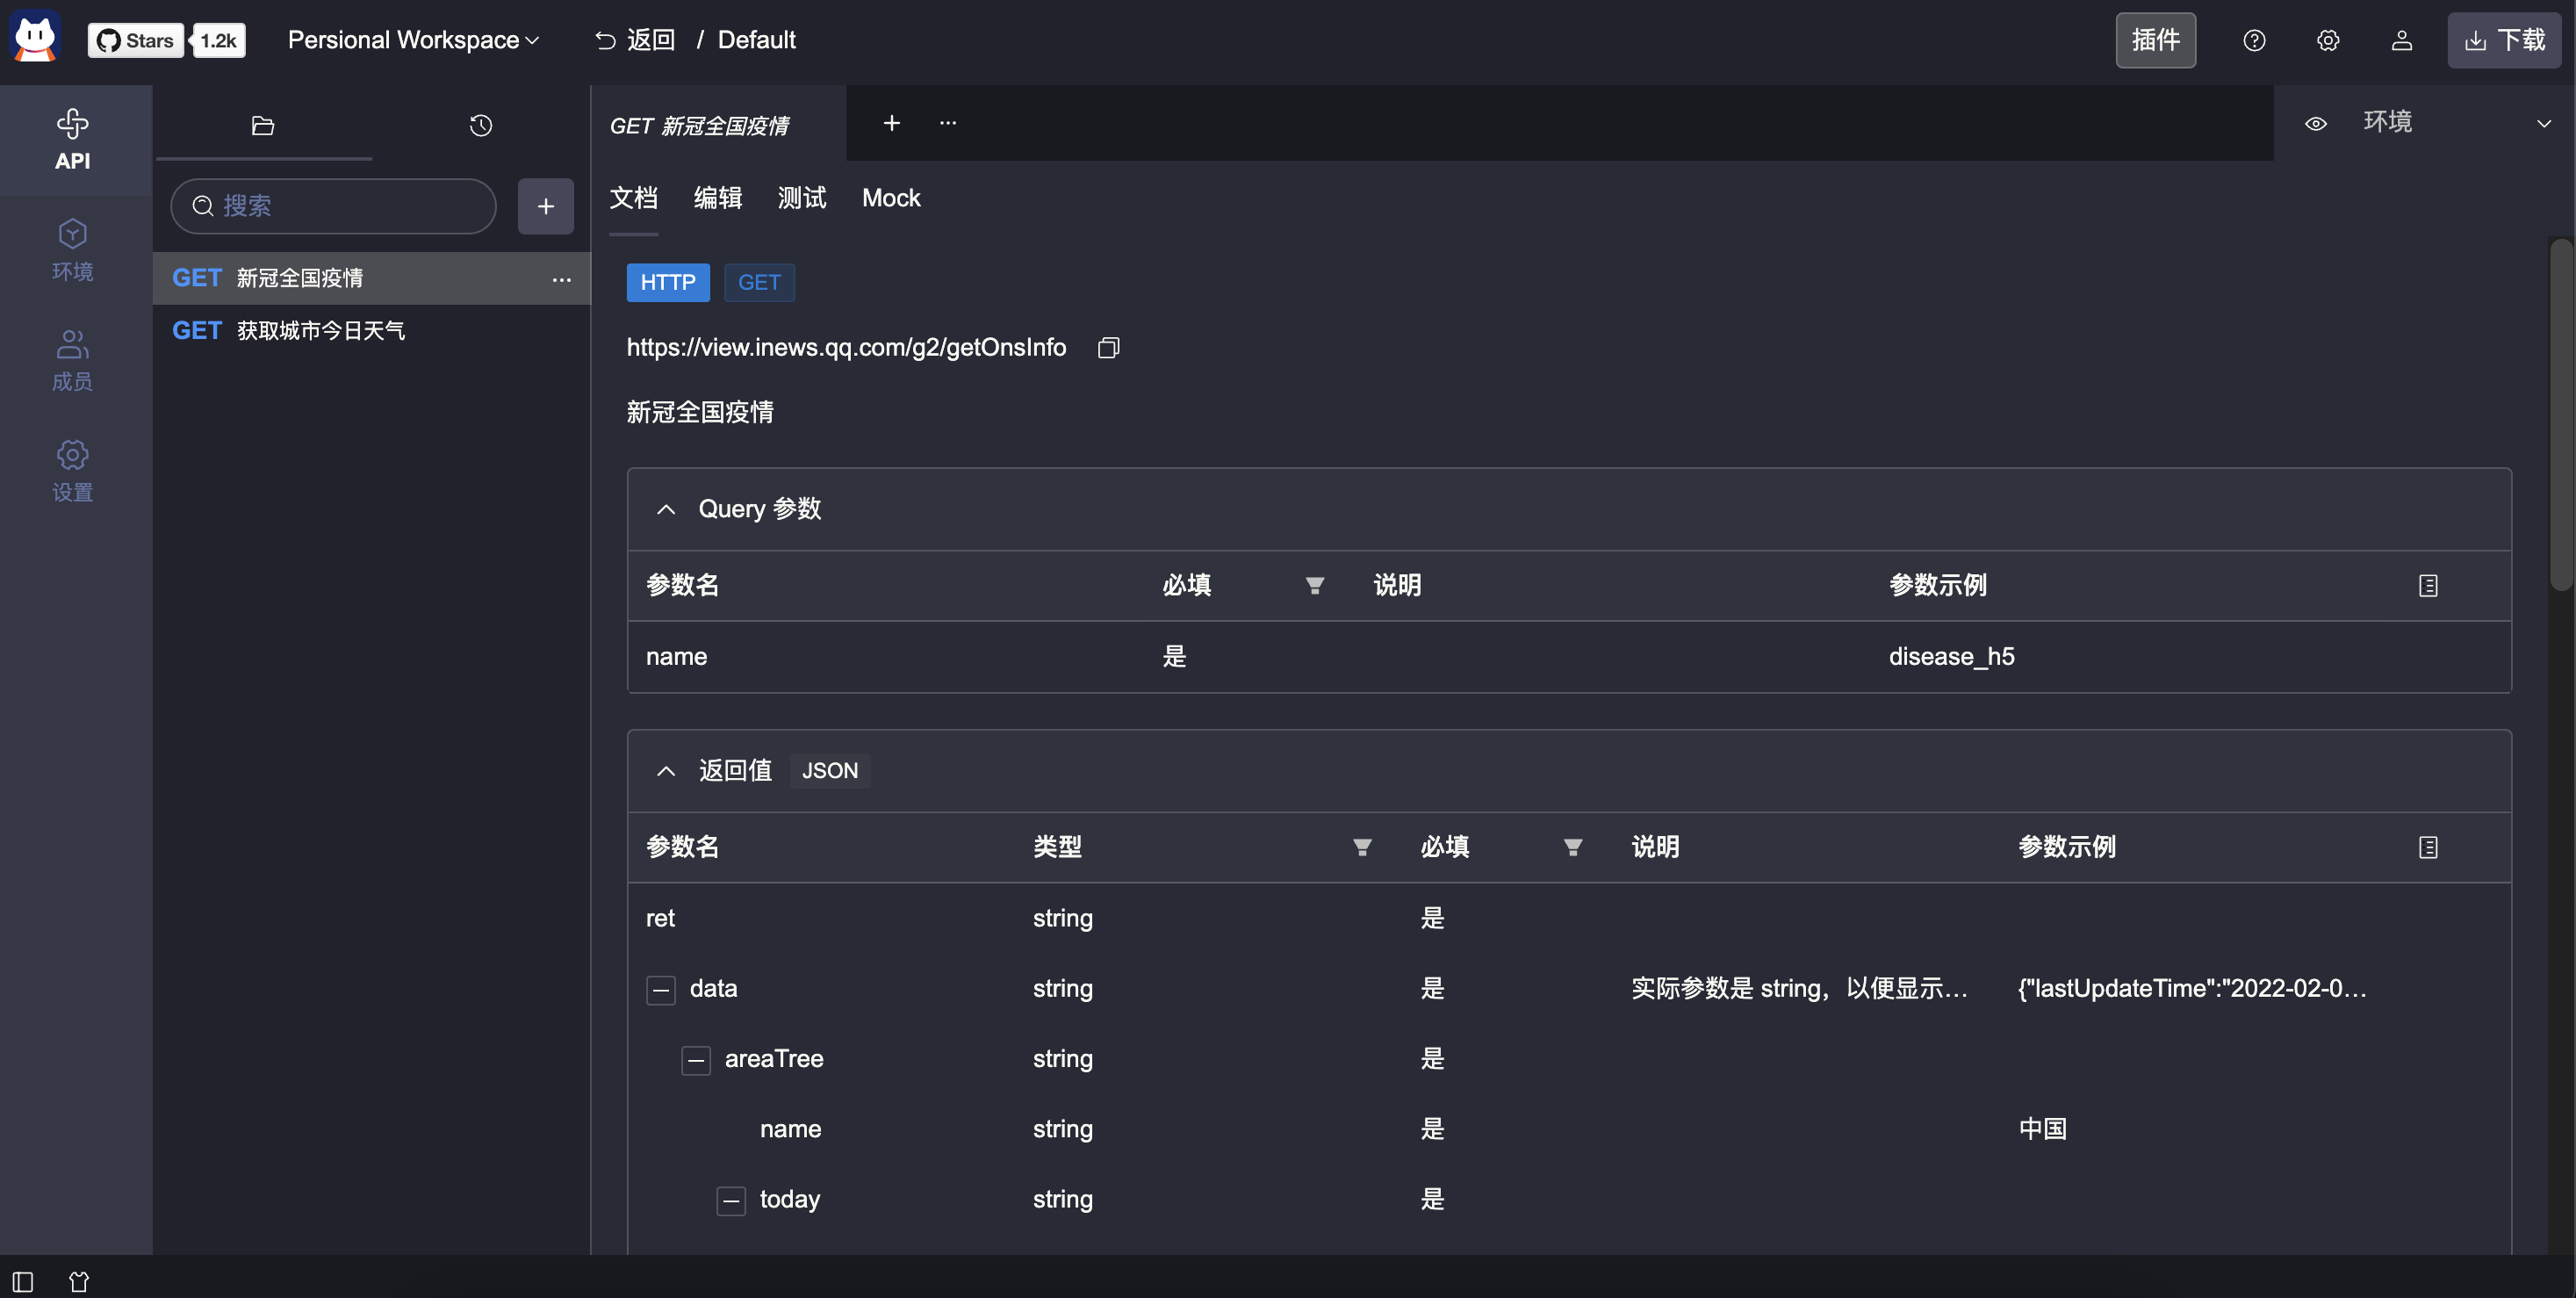Switch to the 编辑 tab
The height and width of the screenshot is (1298, 2576).
(718, 198)
